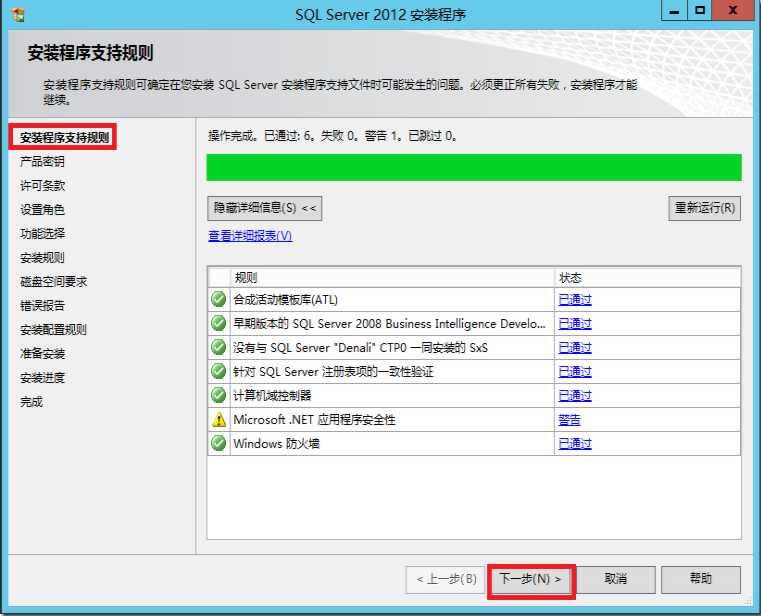Open 已通过 link for Denali CTP0 SxS rule
The height and width of the screenshot is (616, 761).
575,348
